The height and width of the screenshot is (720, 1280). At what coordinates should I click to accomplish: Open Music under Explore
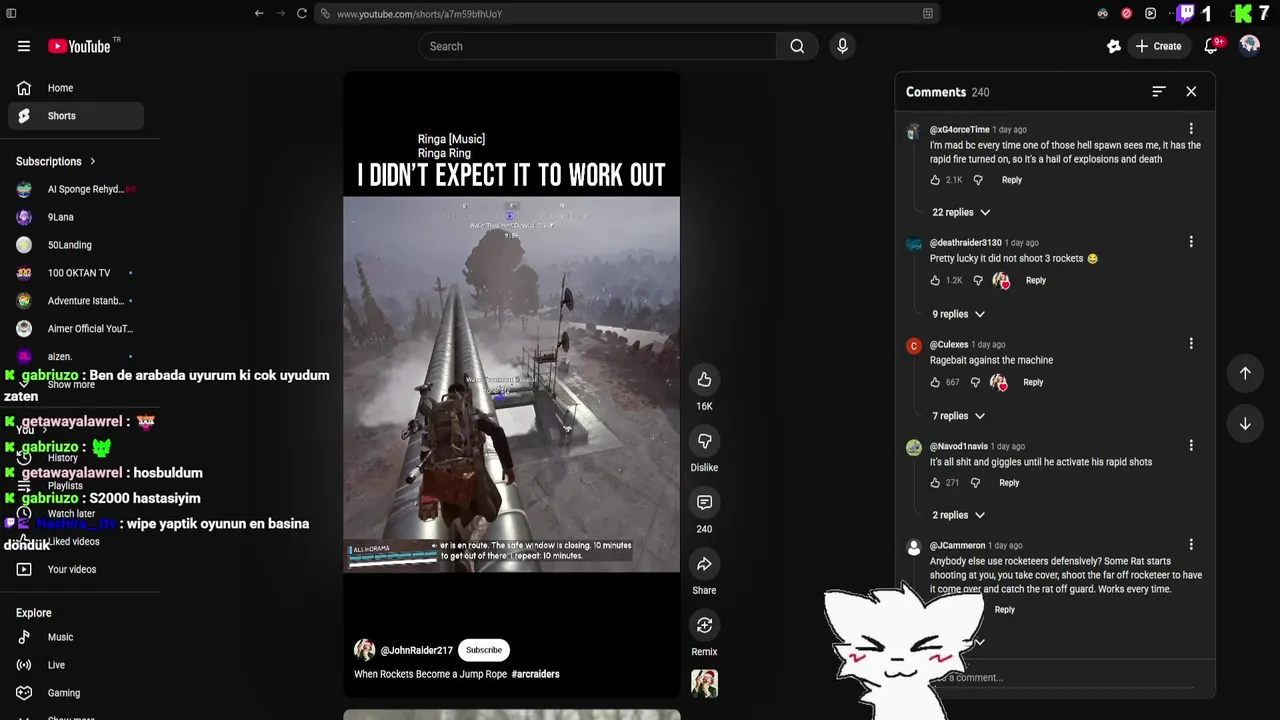coord(76,637)
